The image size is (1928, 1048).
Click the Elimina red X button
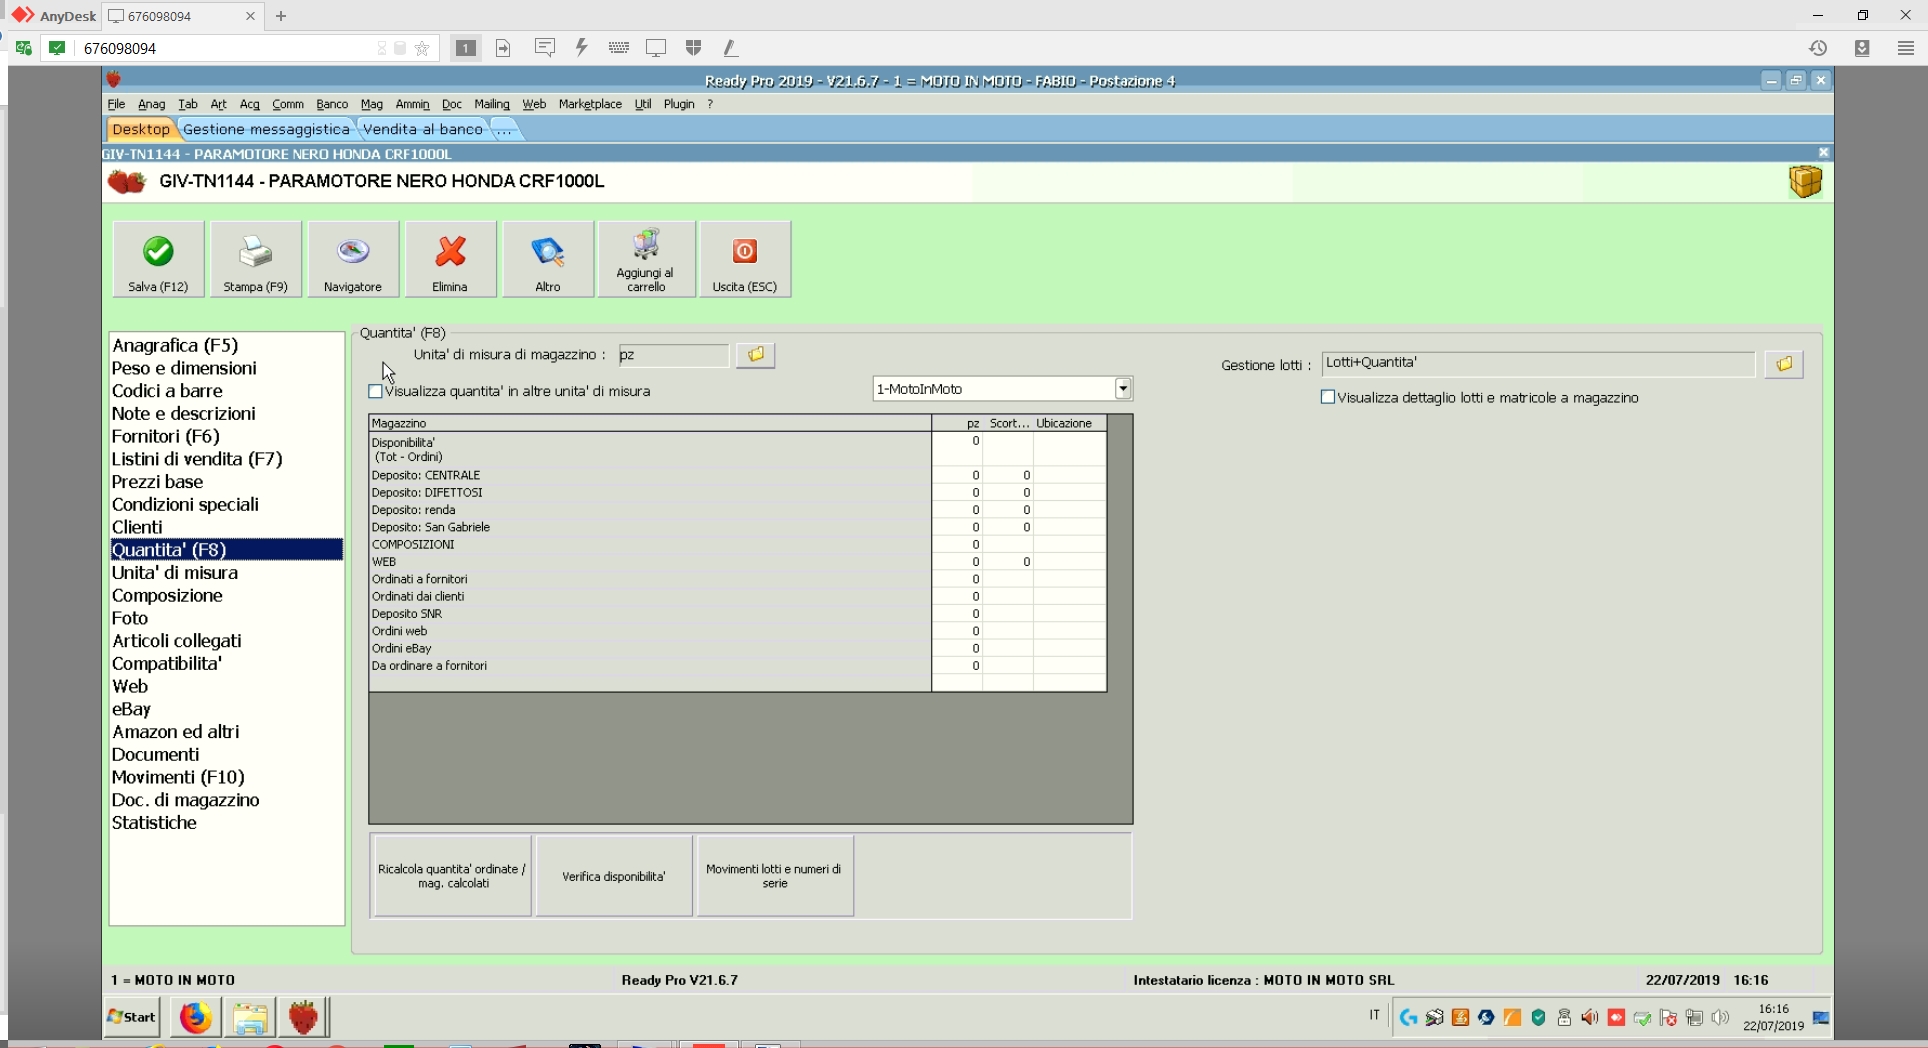pyautogui.click(x=450, y=259)
